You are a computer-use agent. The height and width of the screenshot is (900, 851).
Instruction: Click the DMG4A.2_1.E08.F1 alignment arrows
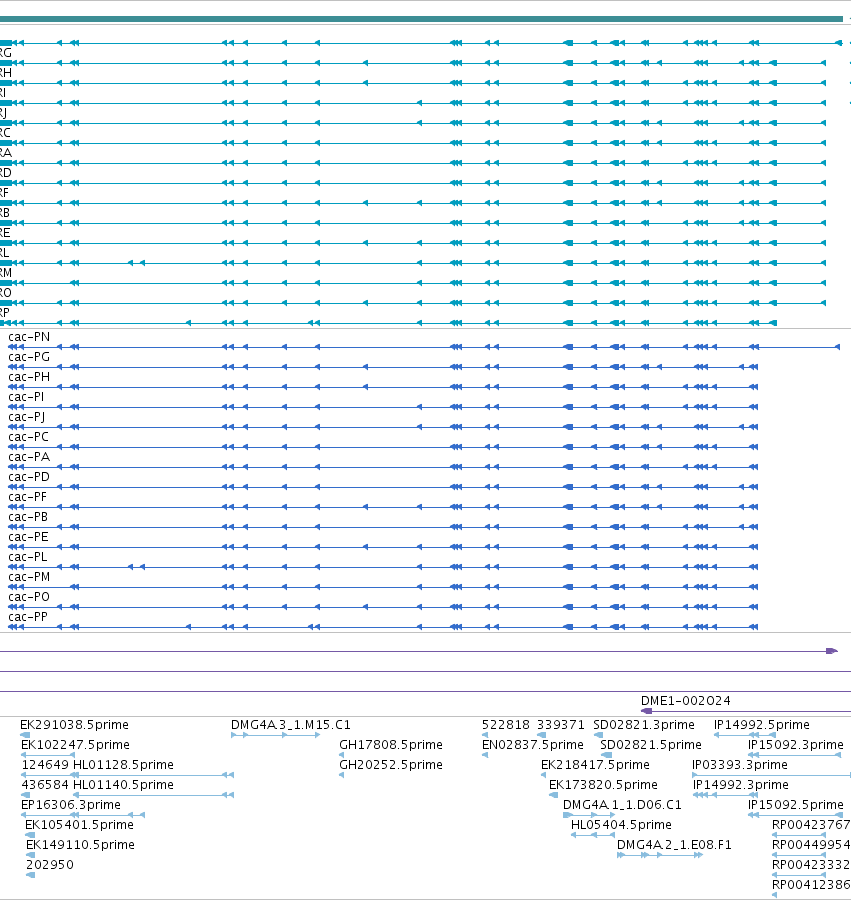pyautogui.click(x=660, y=855)
